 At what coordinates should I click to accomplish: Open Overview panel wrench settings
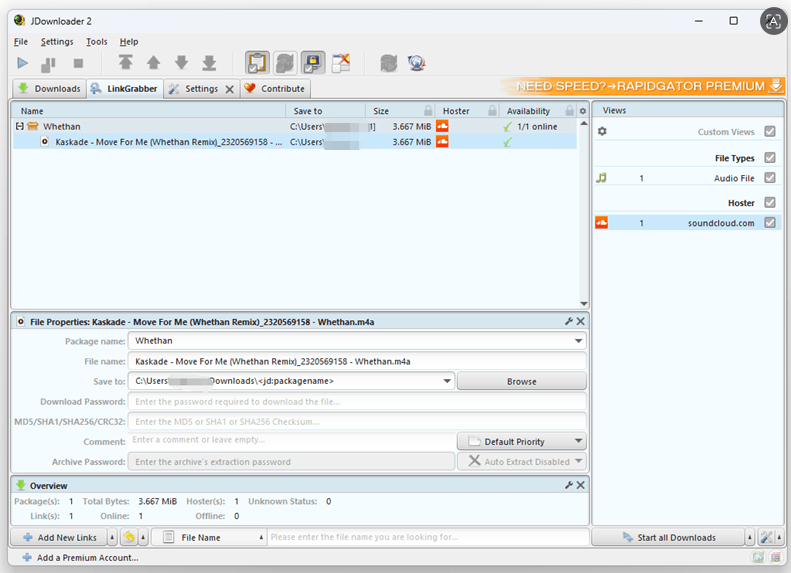[x=569, y=485]
